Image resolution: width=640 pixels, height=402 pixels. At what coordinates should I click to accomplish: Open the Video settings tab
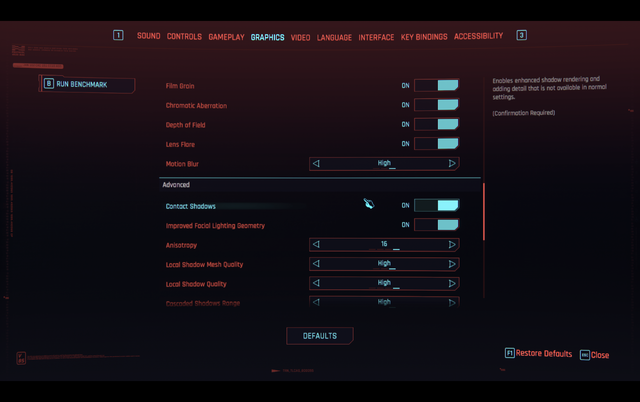[300, 38]
